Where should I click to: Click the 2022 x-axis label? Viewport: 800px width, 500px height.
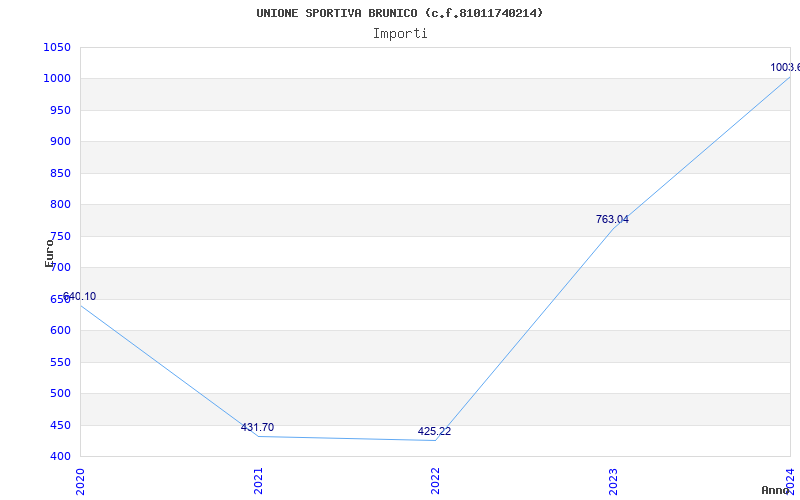point(435,481)
